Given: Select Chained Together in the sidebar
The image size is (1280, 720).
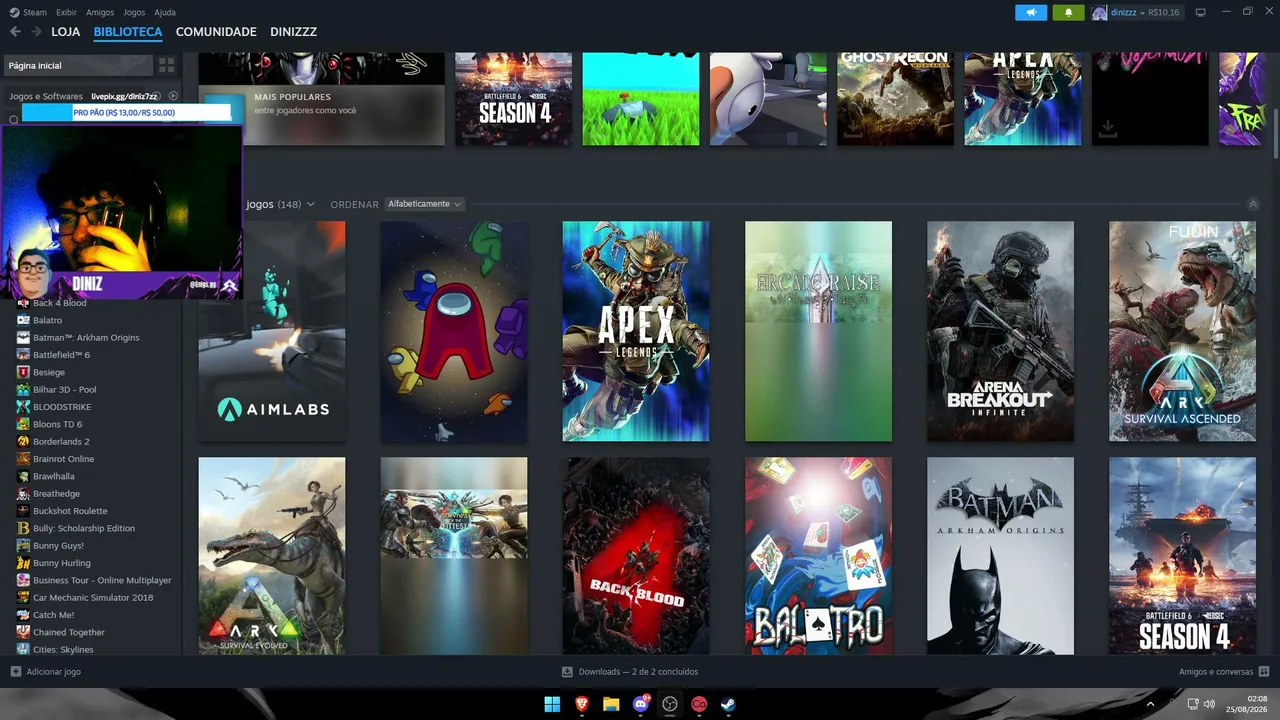Looking at the screenshot, I should 69,632.
